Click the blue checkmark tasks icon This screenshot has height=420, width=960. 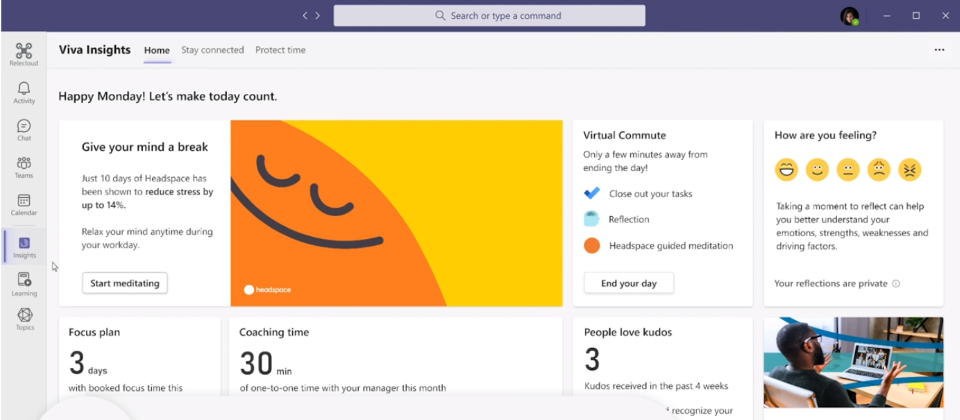pyautogui.click(x=592, y=193)
